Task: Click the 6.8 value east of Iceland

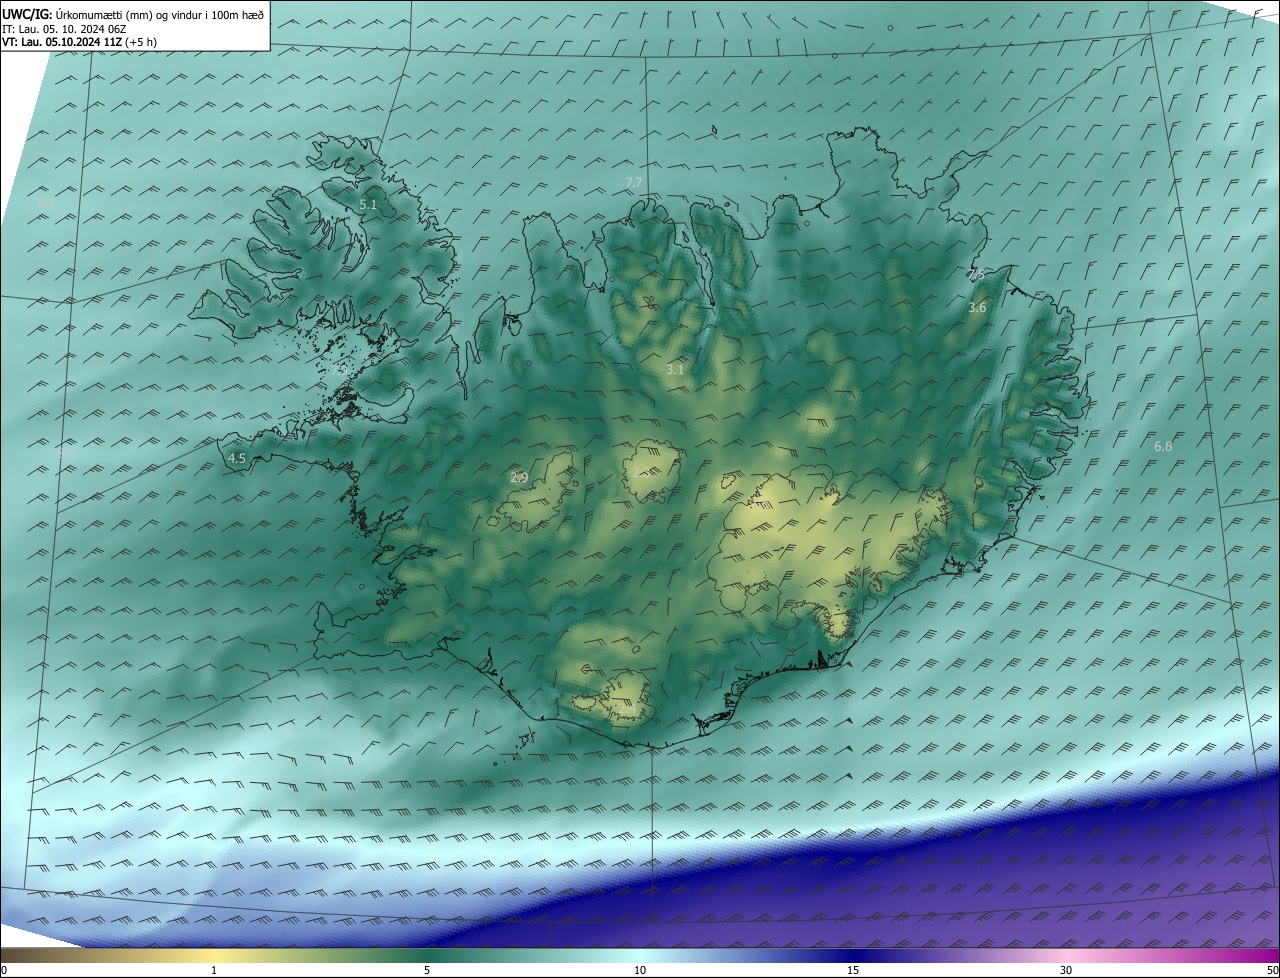Action: (x=1163, y=446)
